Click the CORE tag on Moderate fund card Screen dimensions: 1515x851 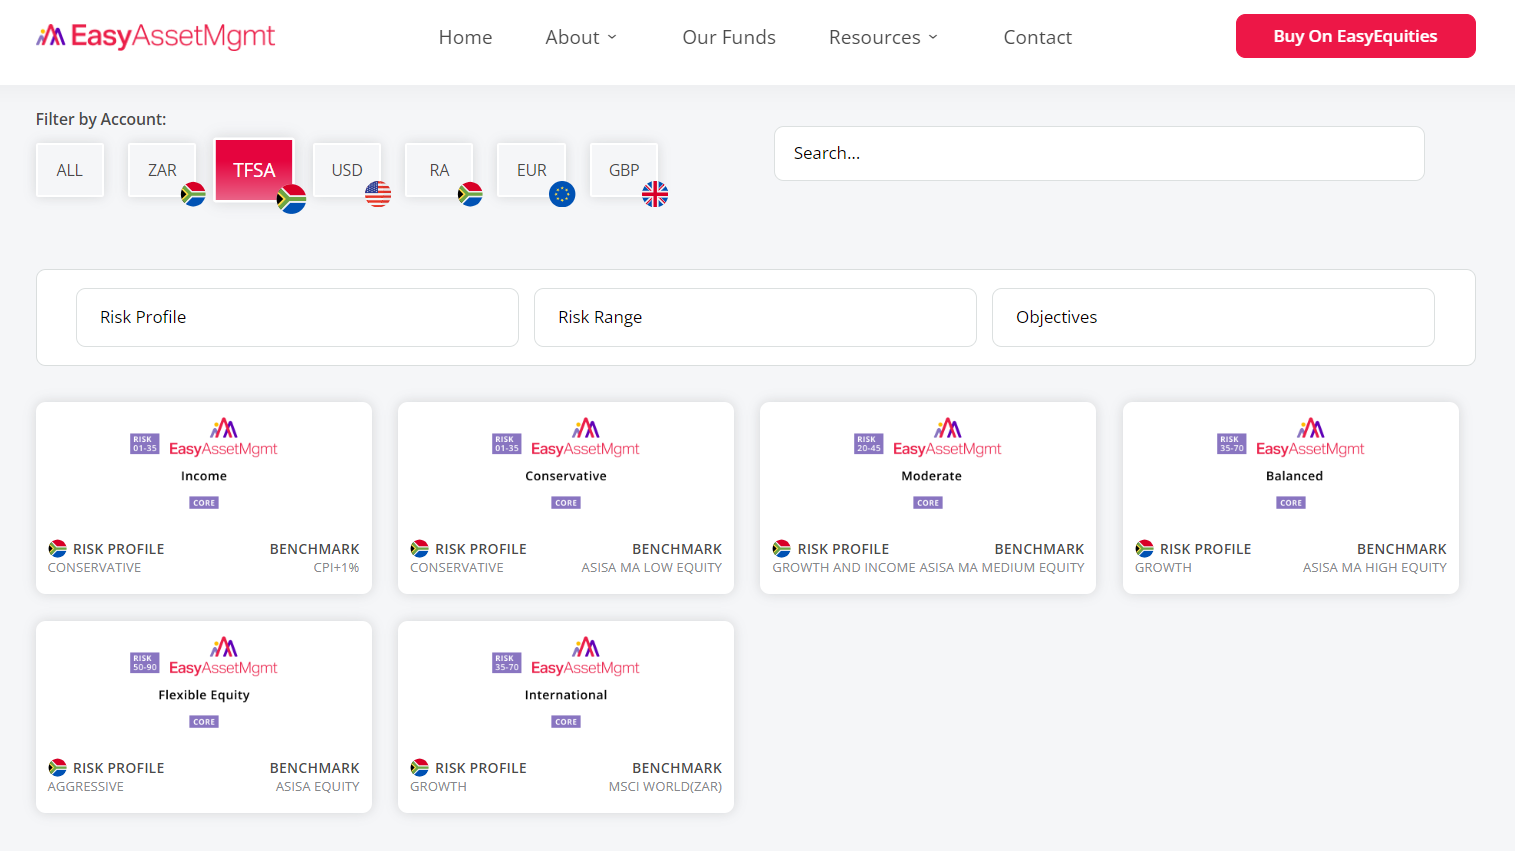click(x=928, y=503)
